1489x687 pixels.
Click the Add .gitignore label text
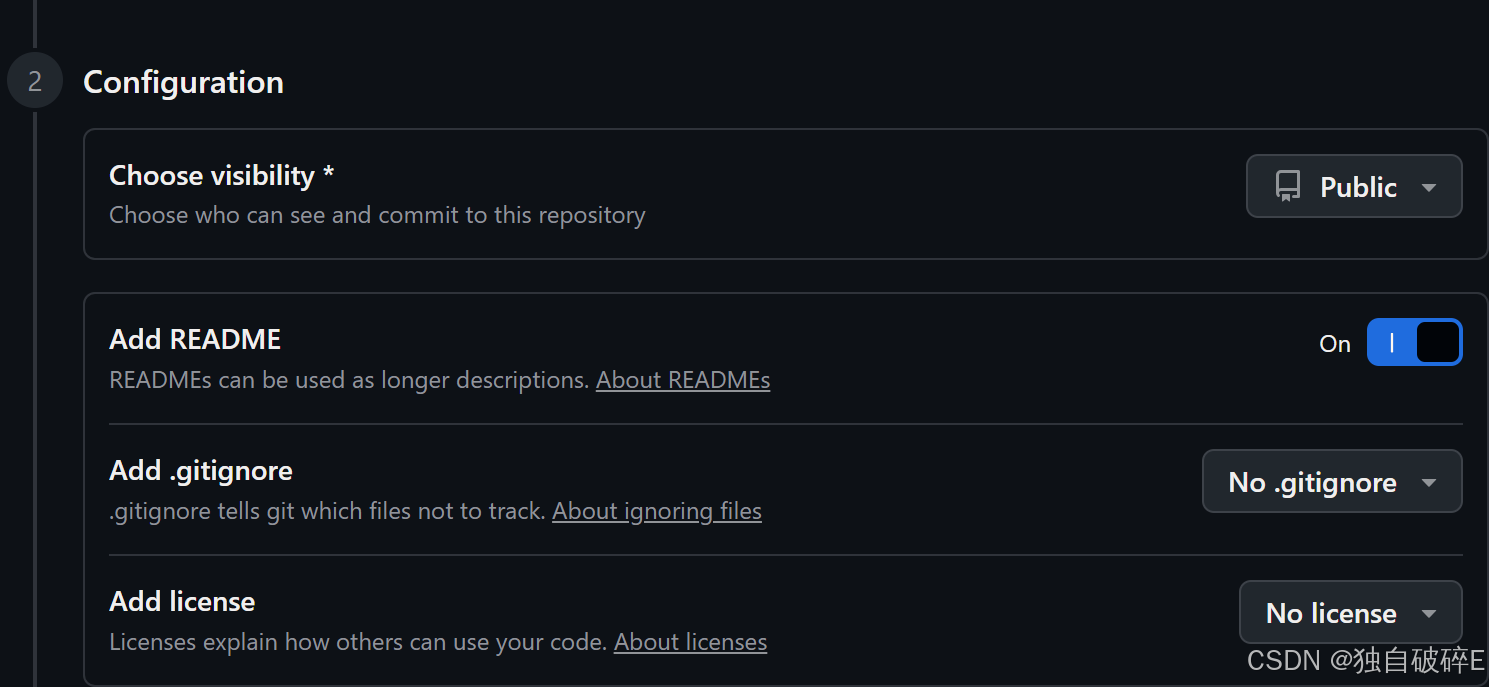(x=201, y=471)
